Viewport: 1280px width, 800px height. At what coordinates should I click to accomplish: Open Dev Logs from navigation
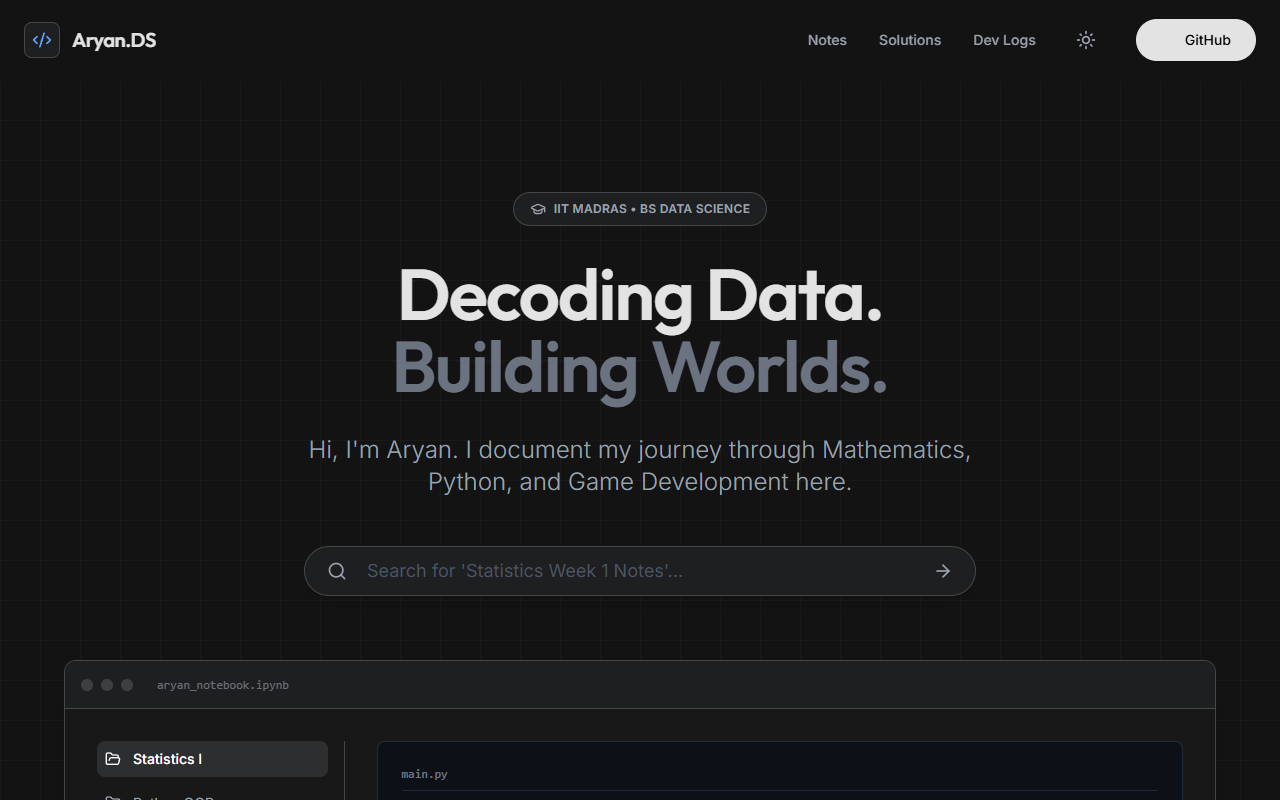(1004, 40)
